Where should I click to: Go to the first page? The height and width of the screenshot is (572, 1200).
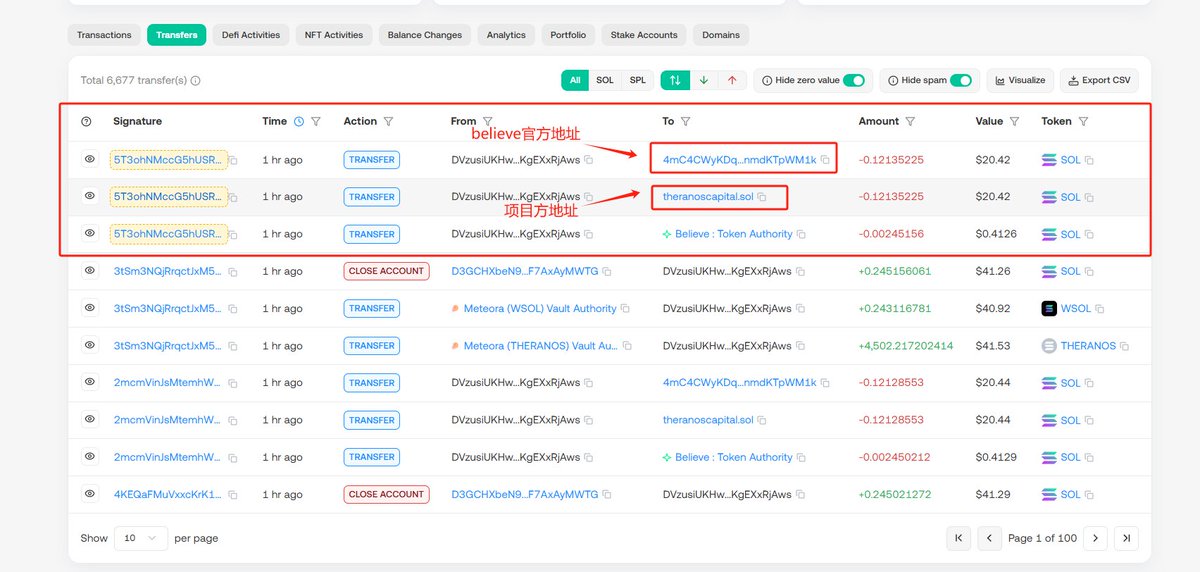(x=958, y=538)
